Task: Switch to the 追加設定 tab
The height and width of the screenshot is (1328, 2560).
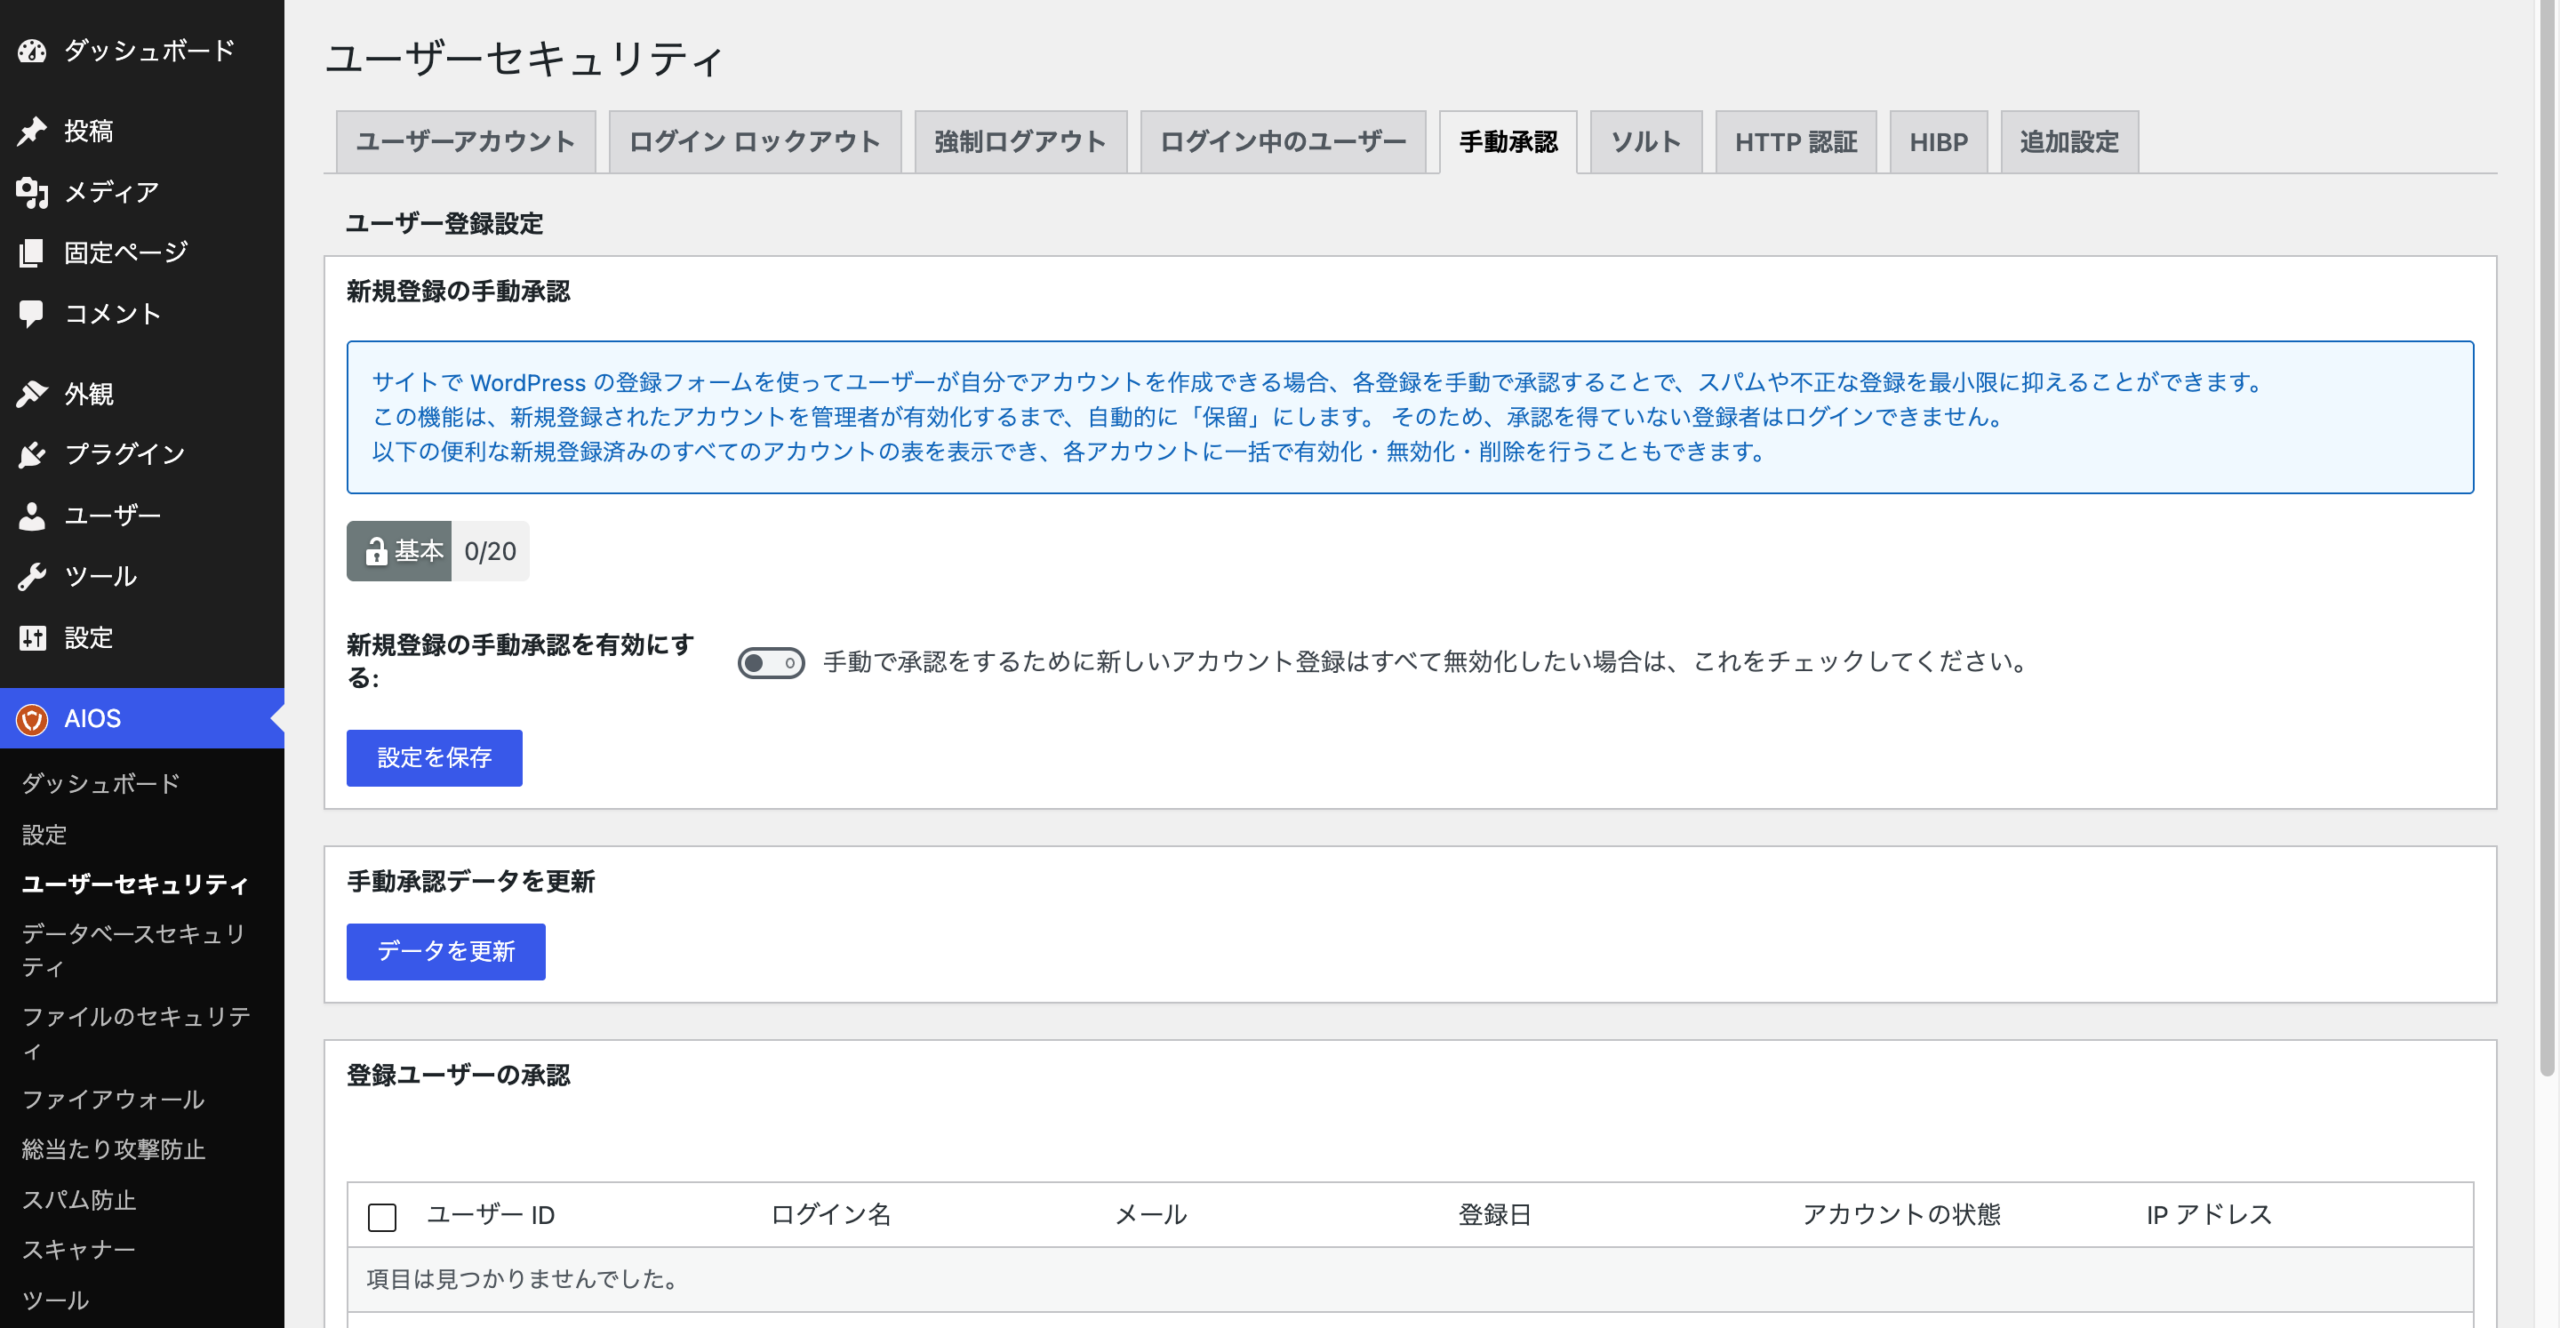Action: (x=2069, y=142)
